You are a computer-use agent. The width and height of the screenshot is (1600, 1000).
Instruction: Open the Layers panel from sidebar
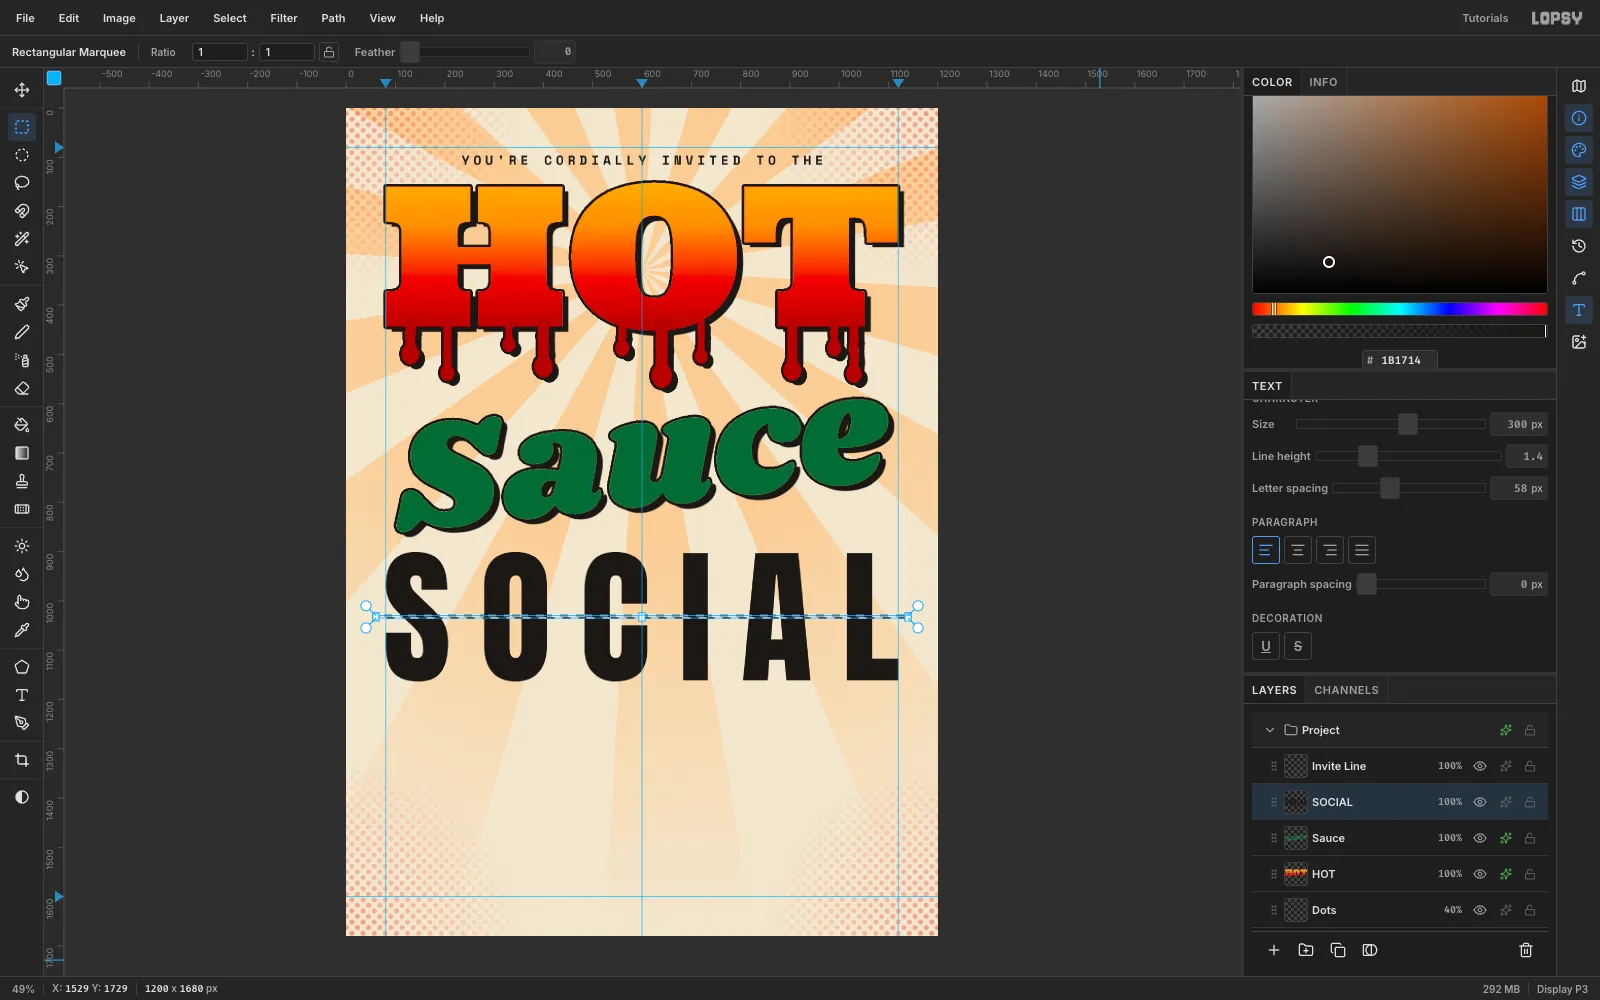click(x=1579, y=182)
